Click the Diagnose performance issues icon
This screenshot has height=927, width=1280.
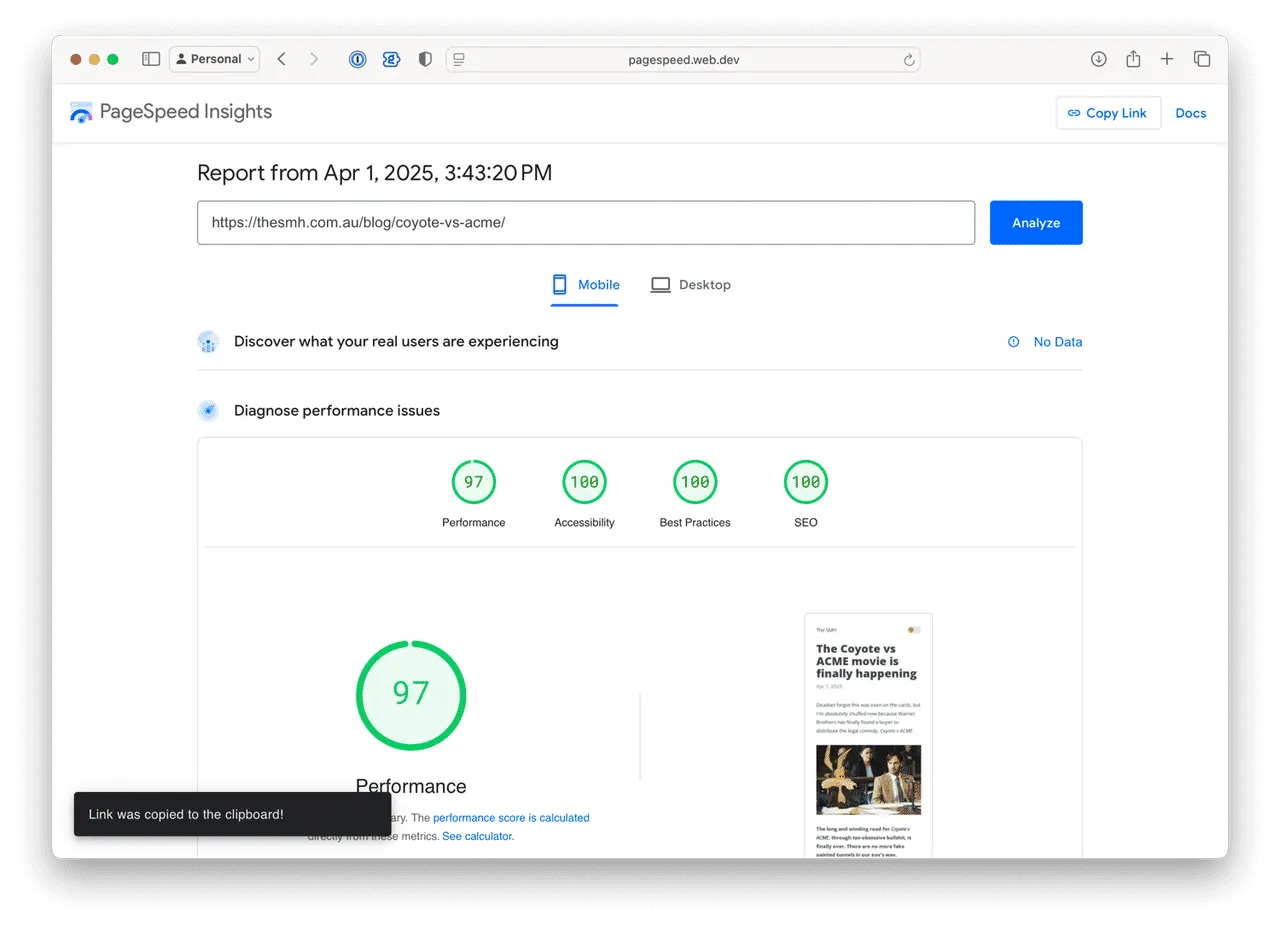[208, 410]
